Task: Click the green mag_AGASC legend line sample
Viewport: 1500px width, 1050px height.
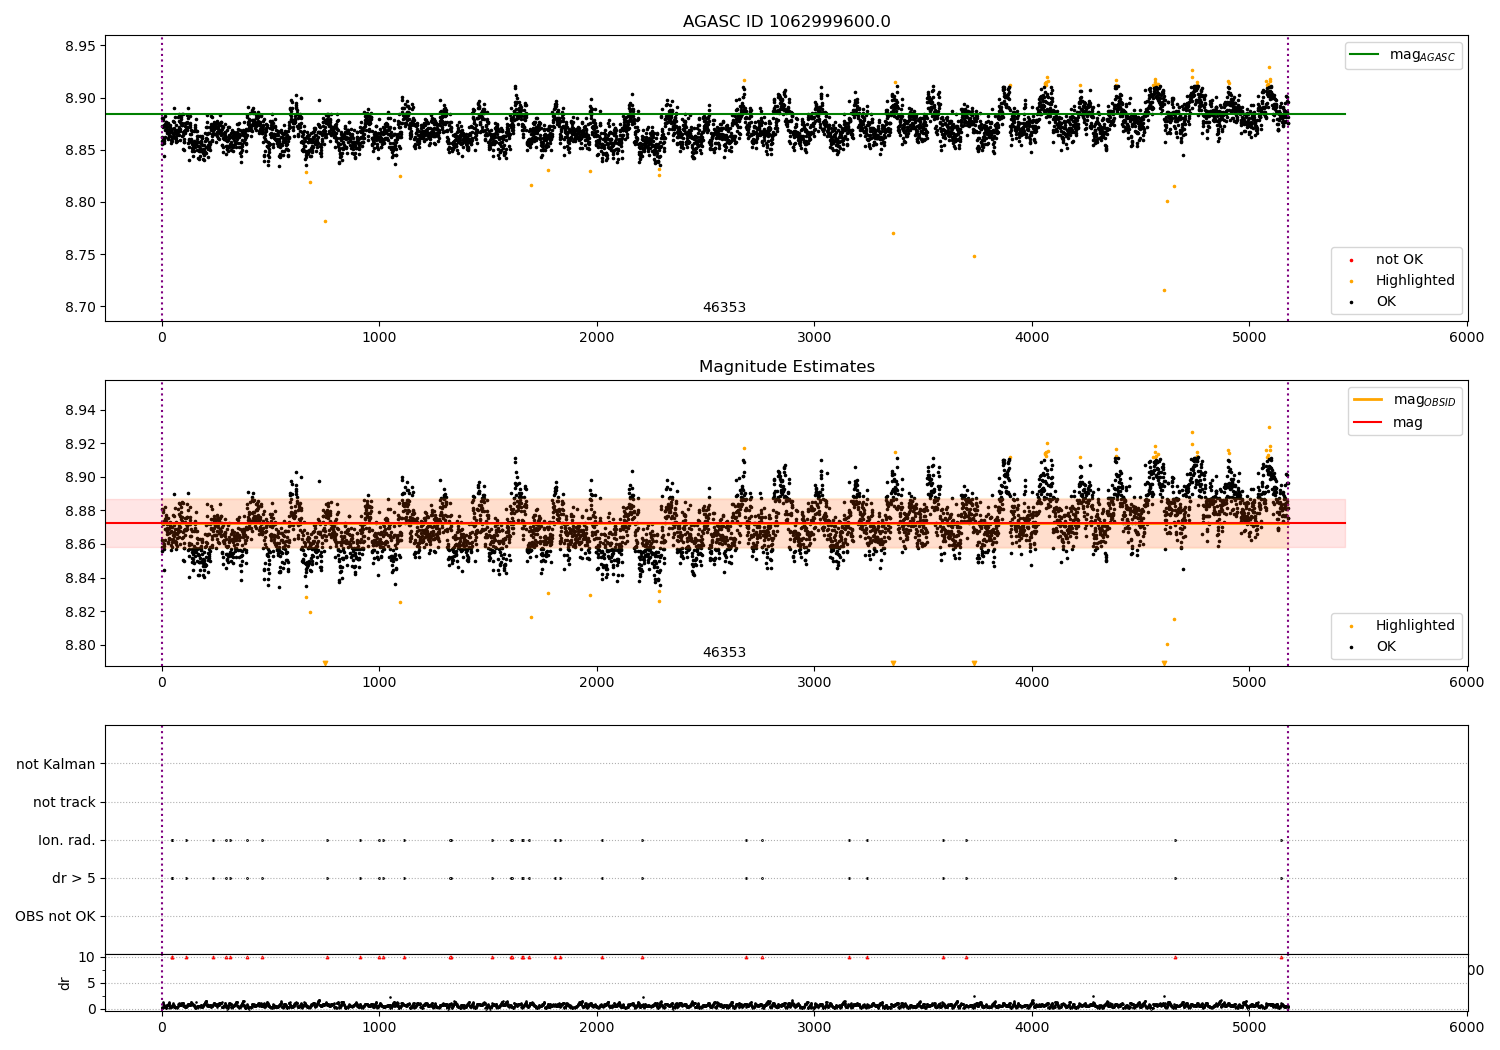Action: pos(1364,55)
